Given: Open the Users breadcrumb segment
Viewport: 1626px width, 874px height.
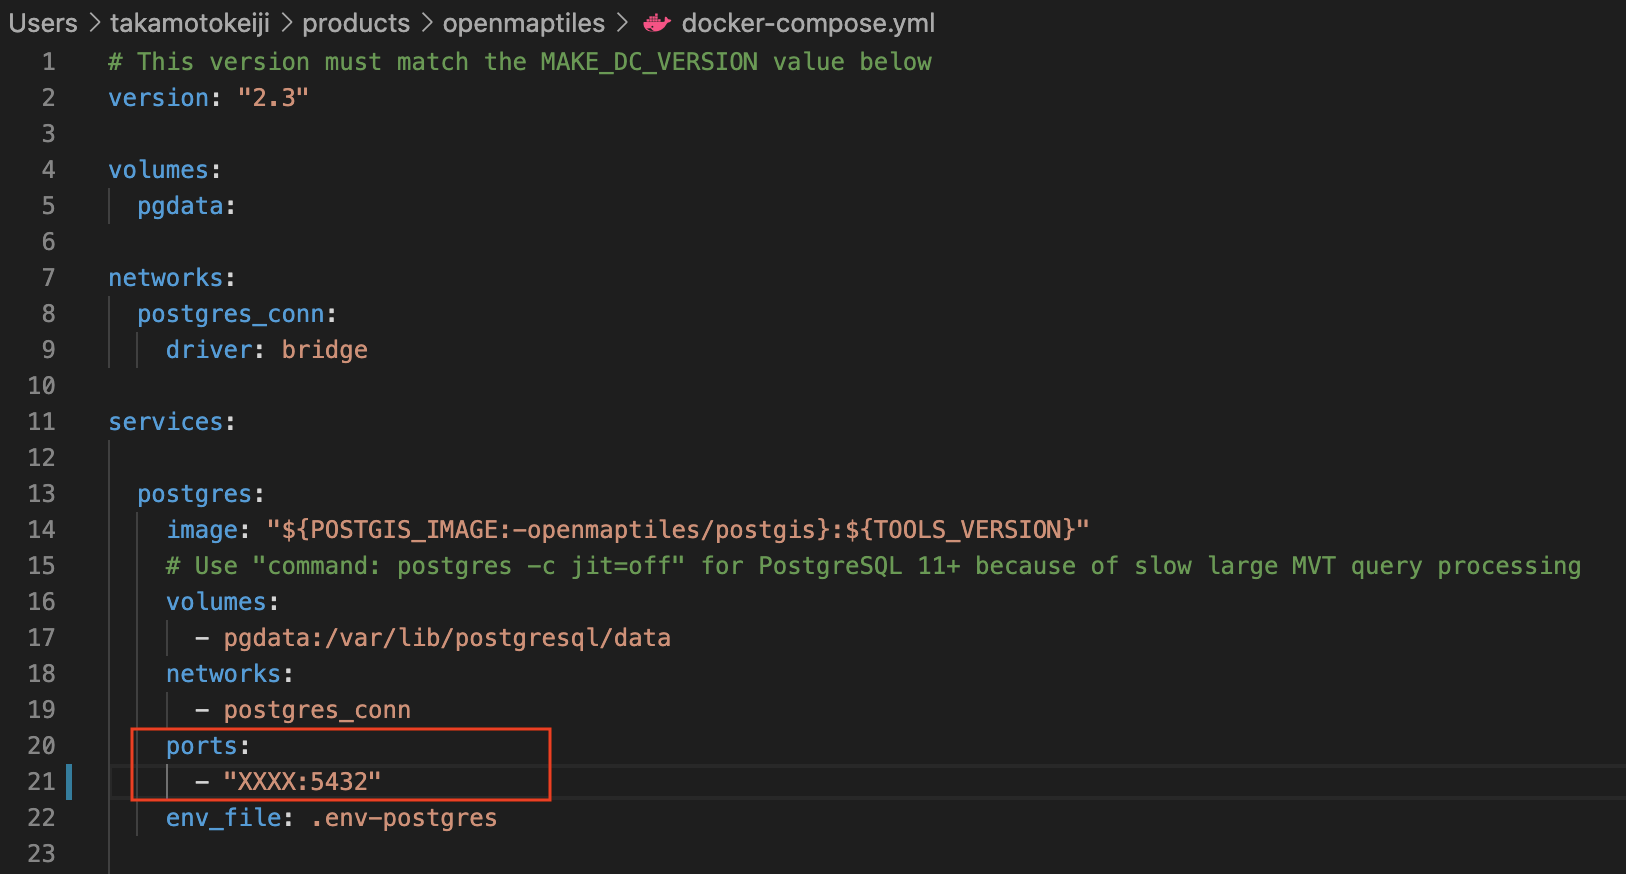Looking at the screenshot, I should click(43, 23).
